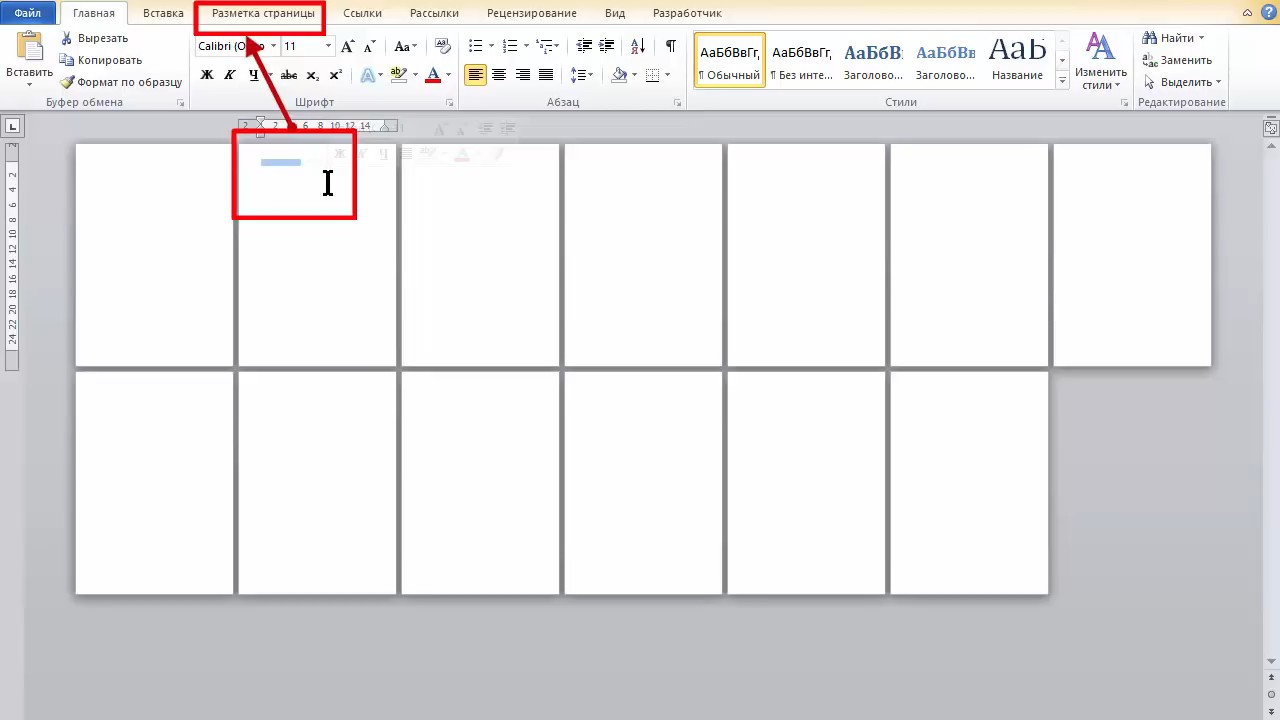Apply superscript formatting
Viewport: 1280px width, 720px height.
tap(335, 75)
